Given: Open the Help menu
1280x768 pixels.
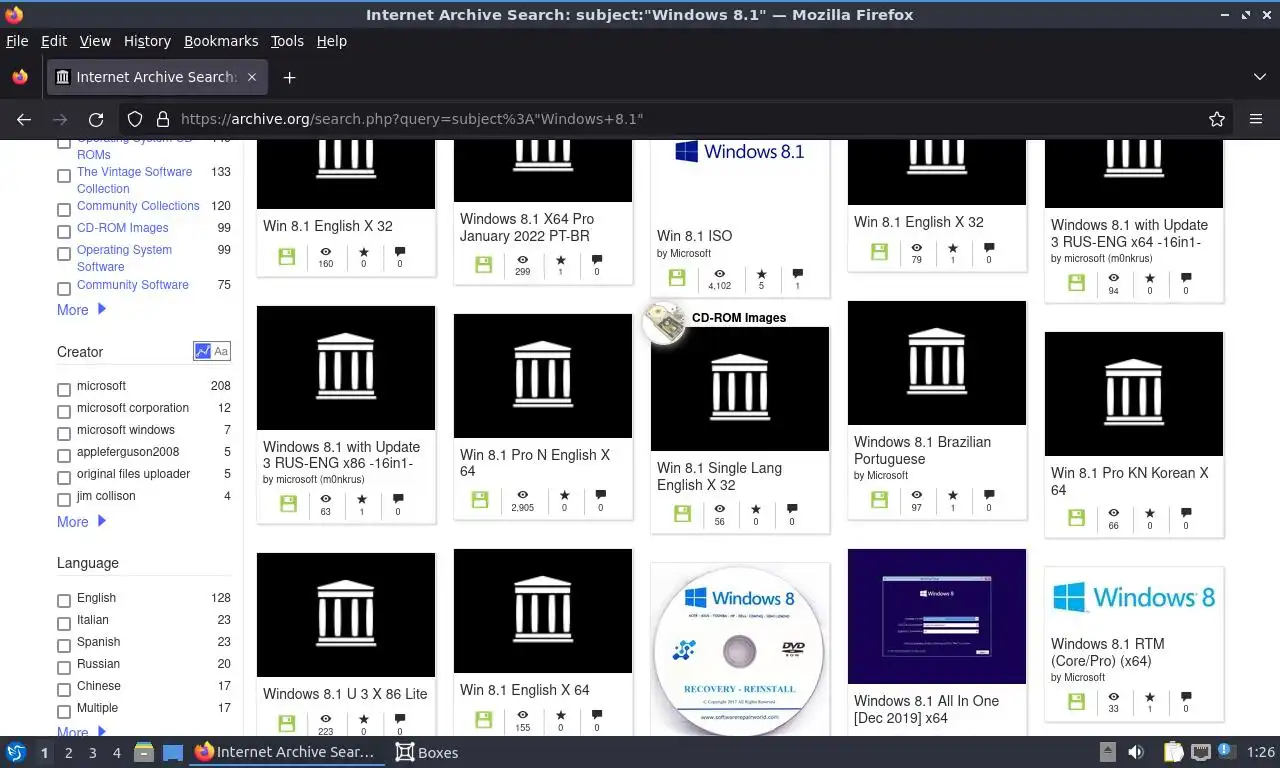Looking at the screenshot, I should 331,41.
